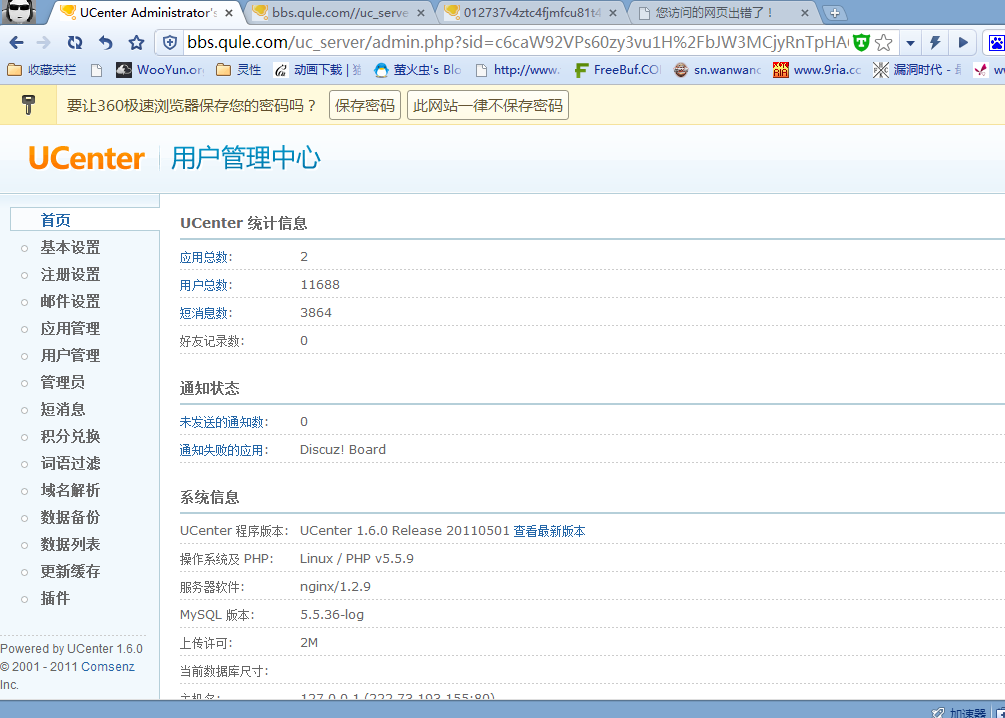Click the 保存密码 button

(x=365, y=105)
